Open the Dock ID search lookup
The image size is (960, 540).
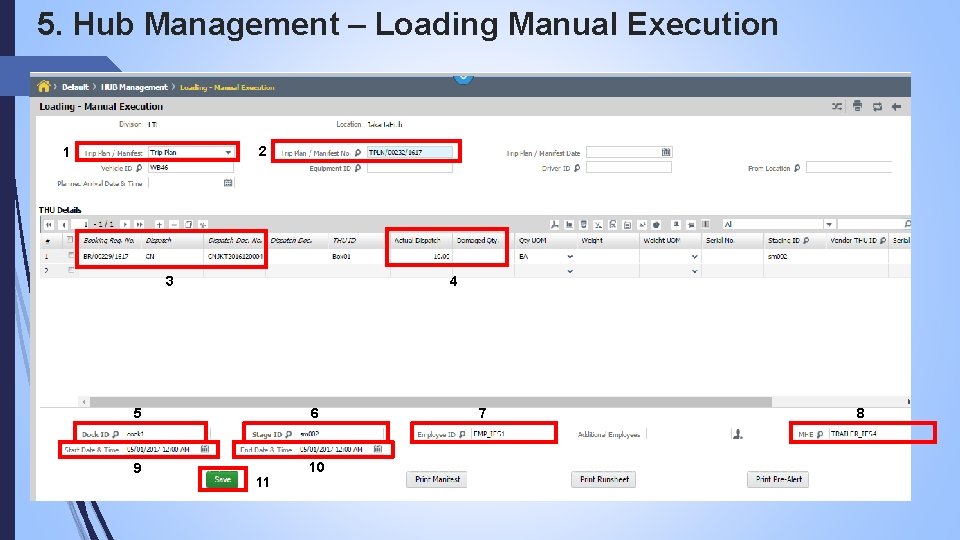point(116,434)
